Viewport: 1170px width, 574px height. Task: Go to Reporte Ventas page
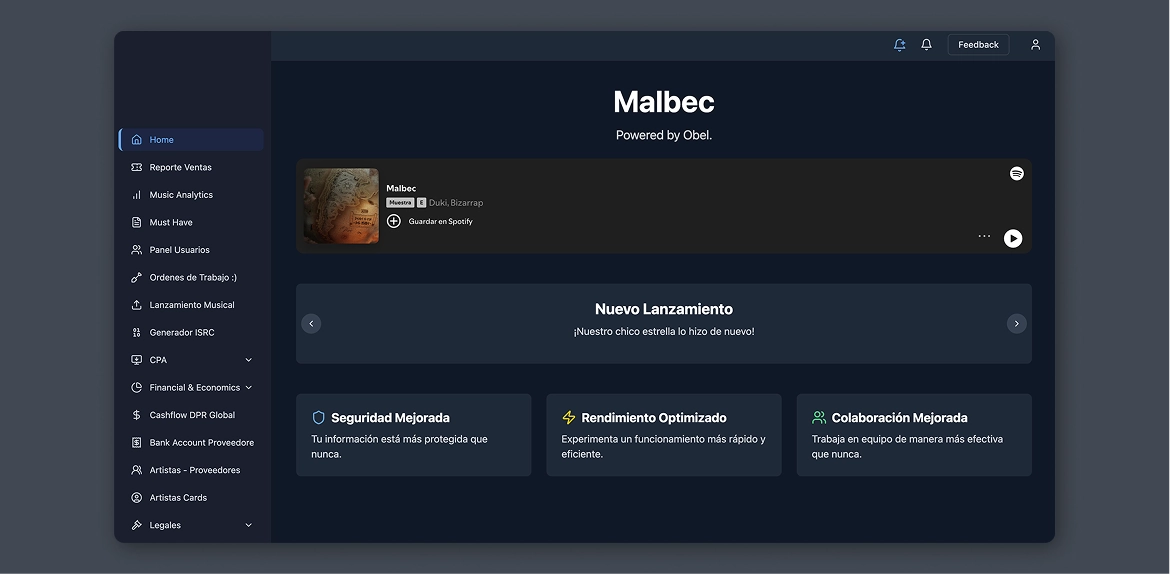coord(180,168)
